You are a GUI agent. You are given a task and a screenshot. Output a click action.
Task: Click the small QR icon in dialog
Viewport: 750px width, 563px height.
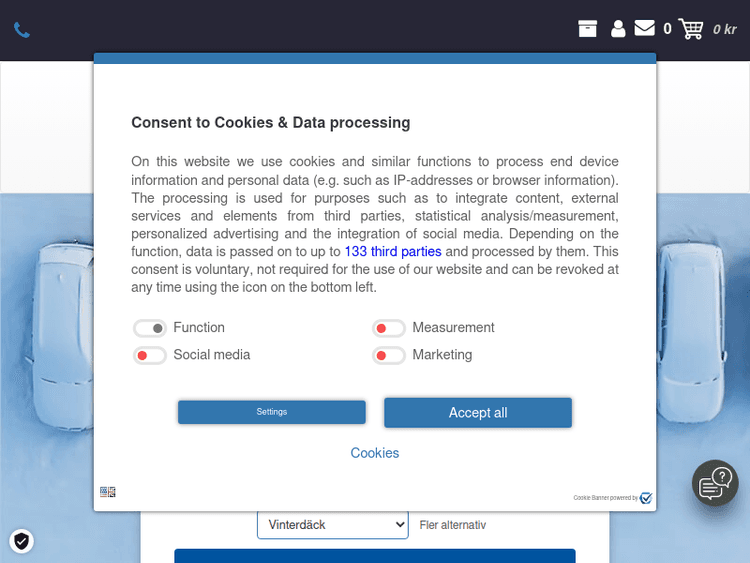[x=108, y=492]
